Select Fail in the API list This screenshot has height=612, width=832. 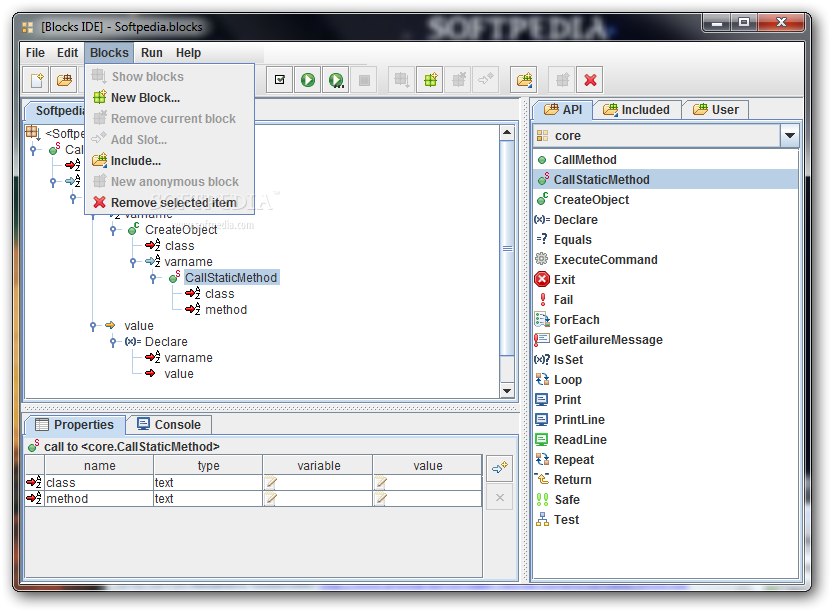click(x=665, y=300)
